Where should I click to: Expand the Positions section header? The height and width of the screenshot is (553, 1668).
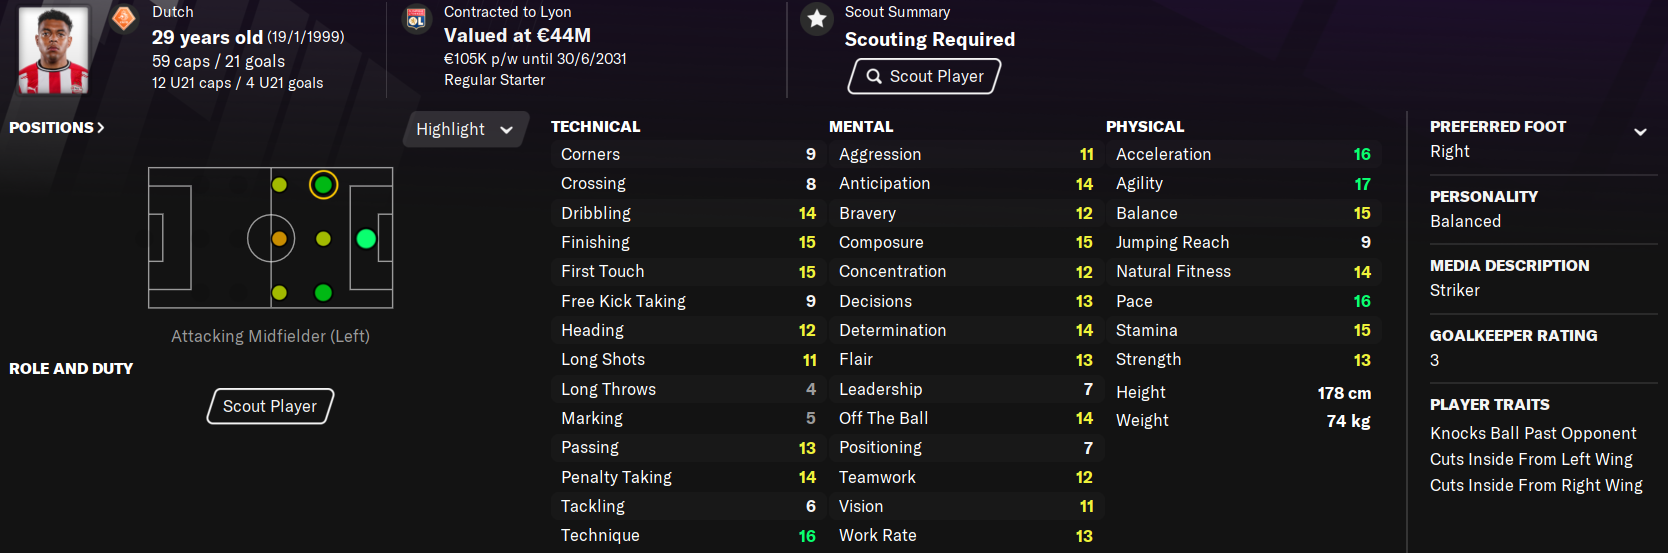pyautogui.click(x=57, y=128)
